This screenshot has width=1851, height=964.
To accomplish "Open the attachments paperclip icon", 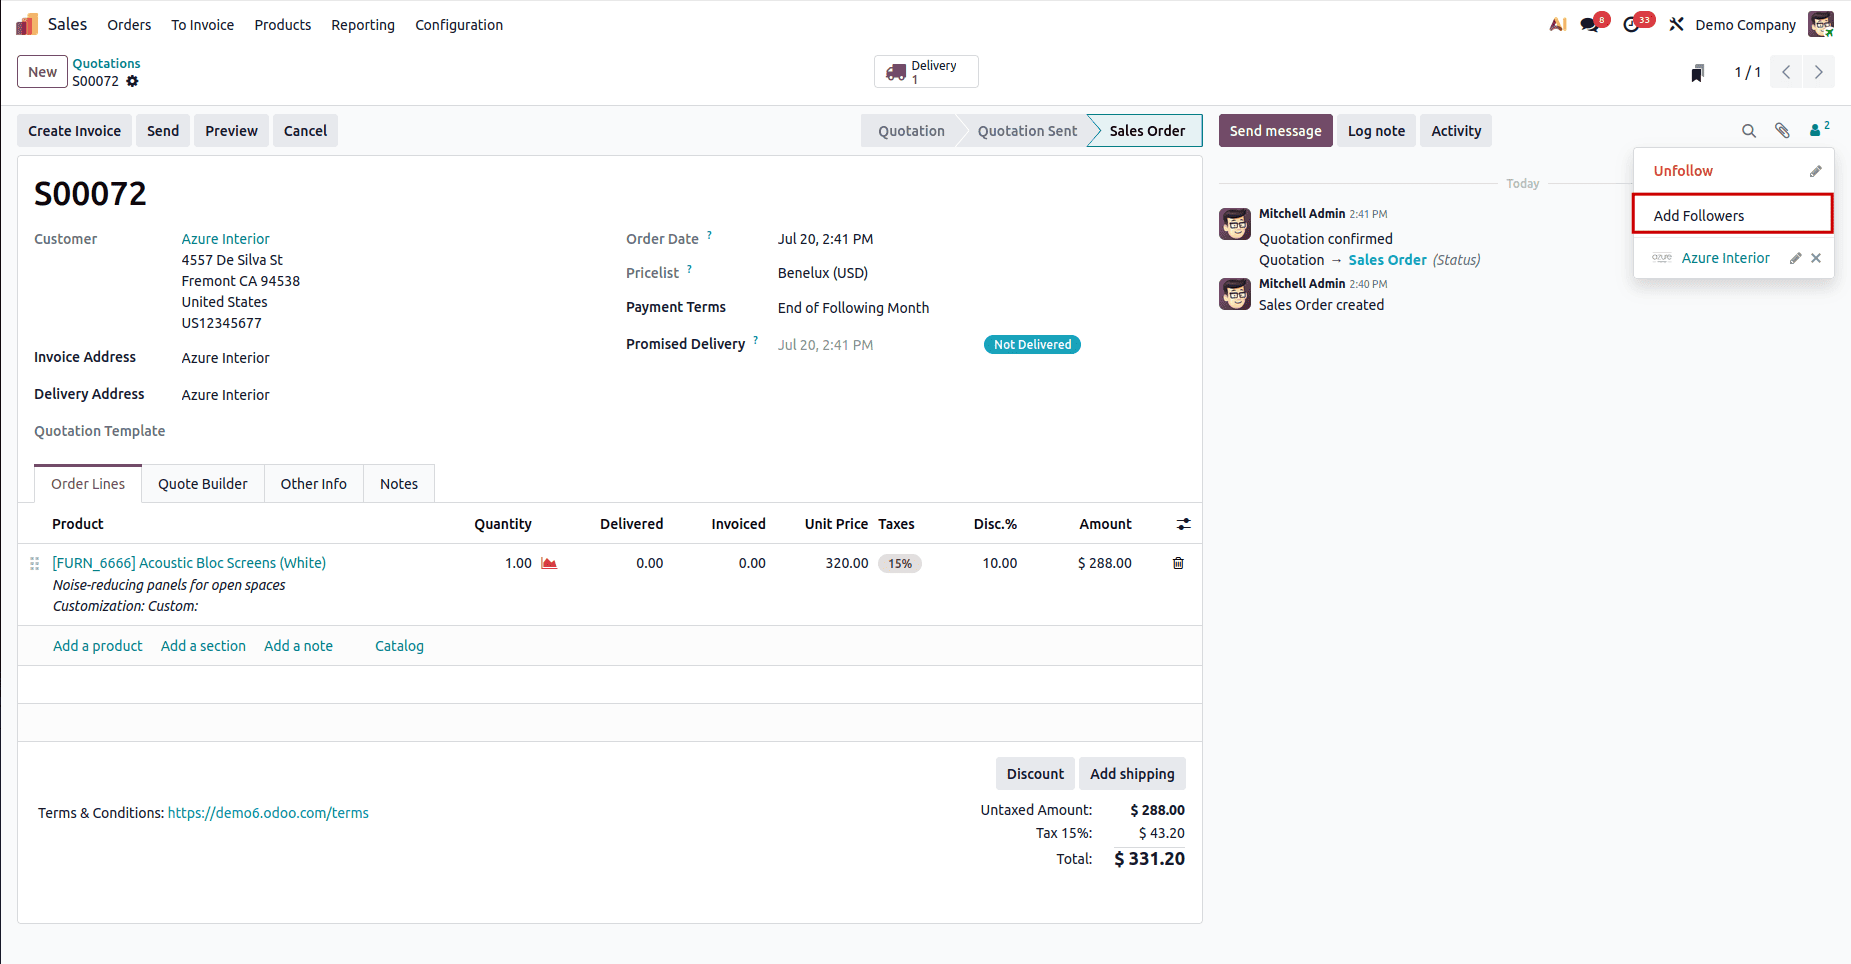I will tap(1782, 131).
